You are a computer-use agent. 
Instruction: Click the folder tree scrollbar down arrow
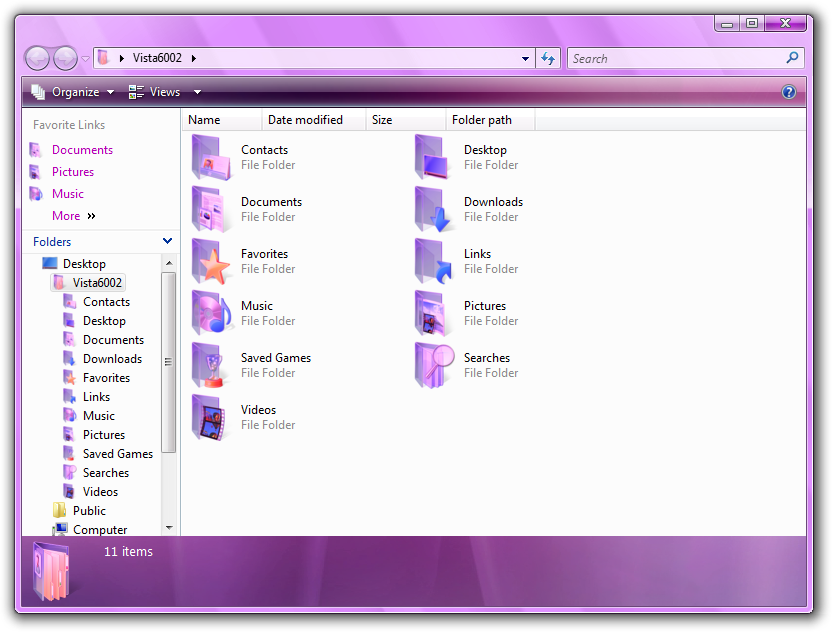point(168,527)
